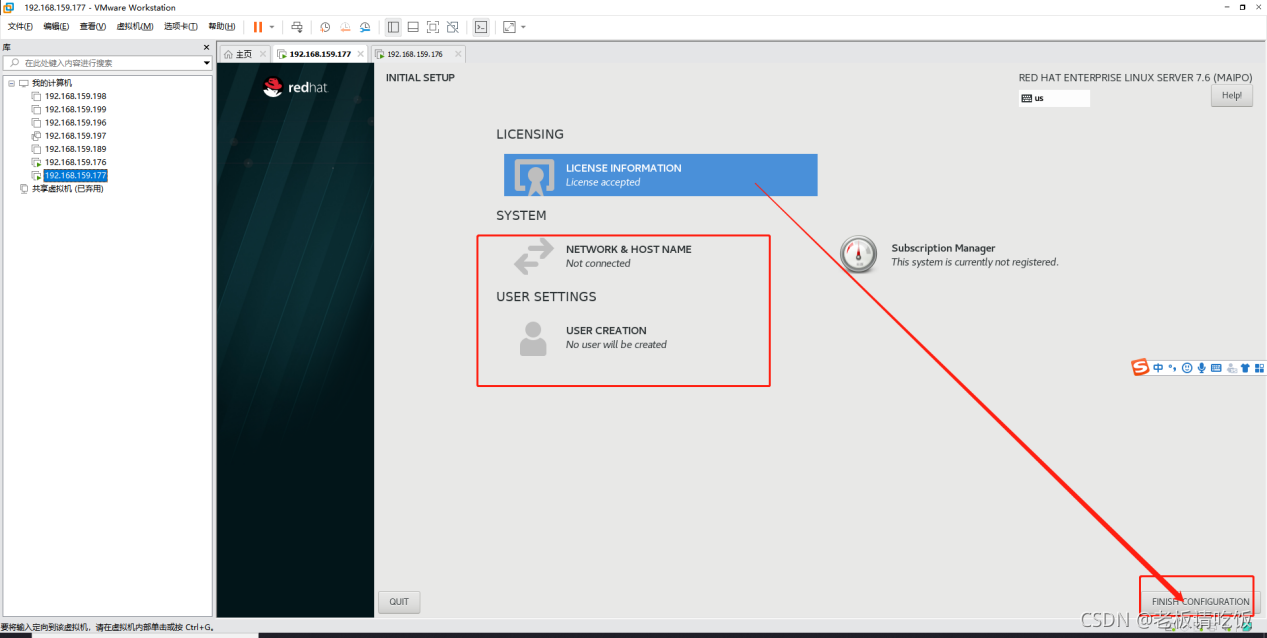
Task: Select VM 192.168.159.198 in the library
Action: (75, 96)
